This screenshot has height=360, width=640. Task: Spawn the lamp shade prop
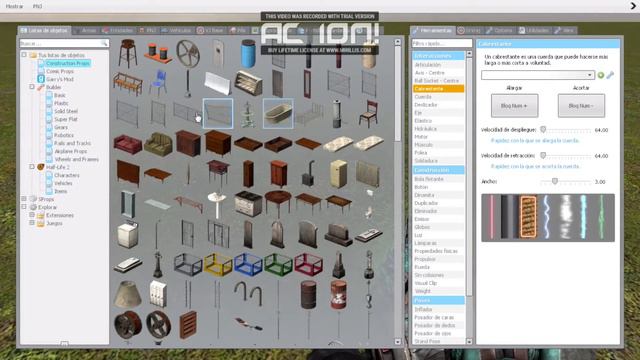coord(128,294)
